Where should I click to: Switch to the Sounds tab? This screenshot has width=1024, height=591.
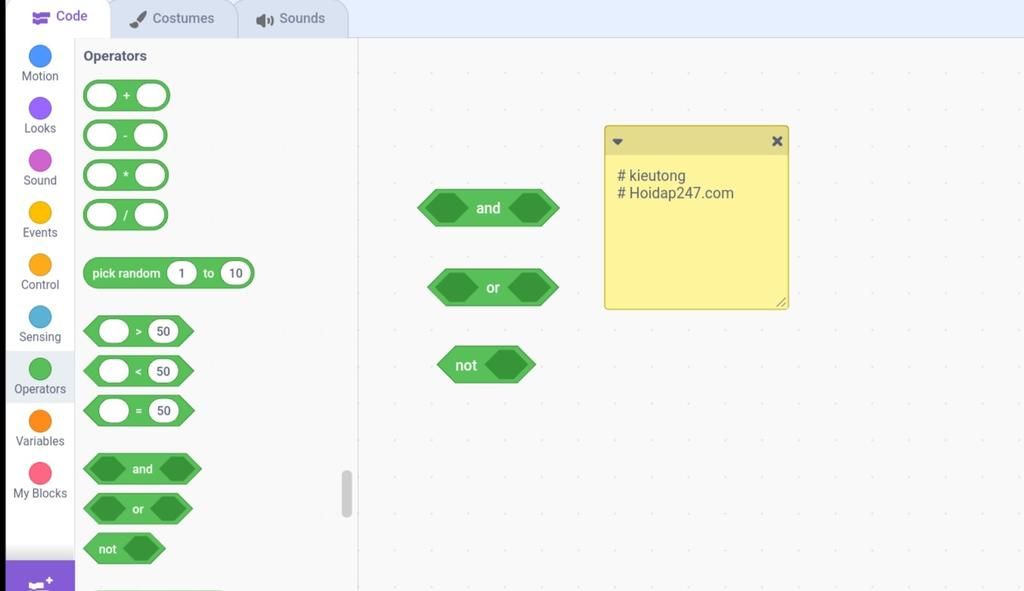click(x=291, y=19)
